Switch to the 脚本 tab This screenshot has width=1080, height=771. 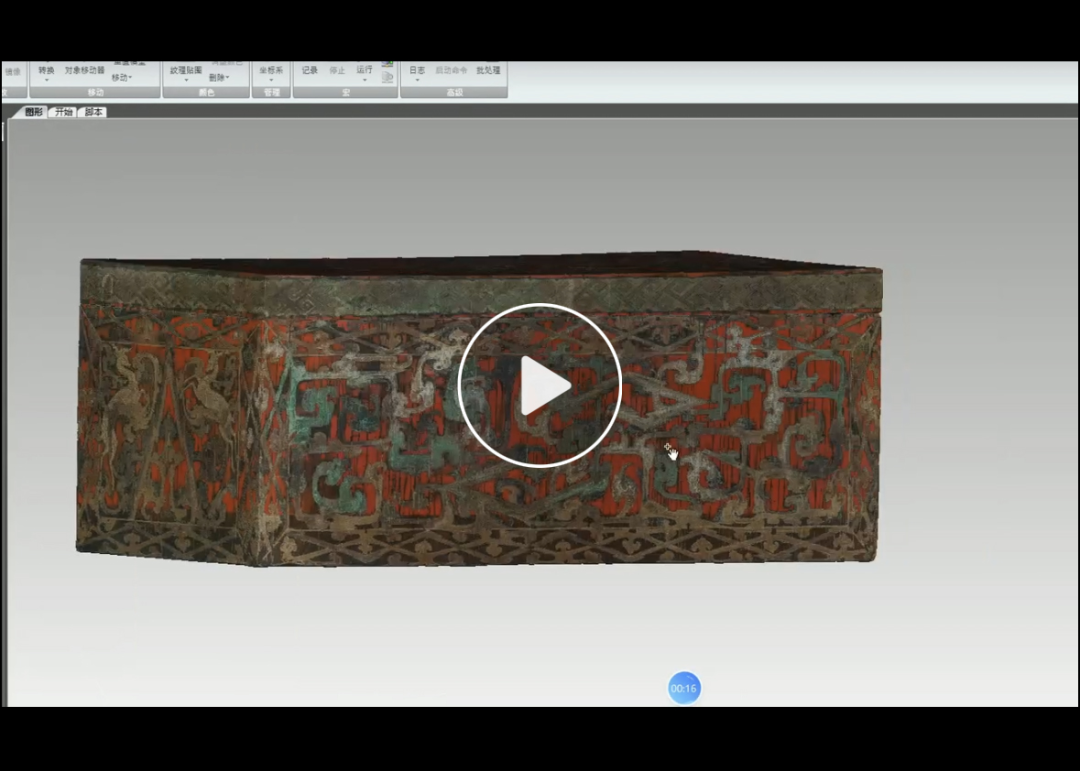pyautogui.click(x=94, y=112)
